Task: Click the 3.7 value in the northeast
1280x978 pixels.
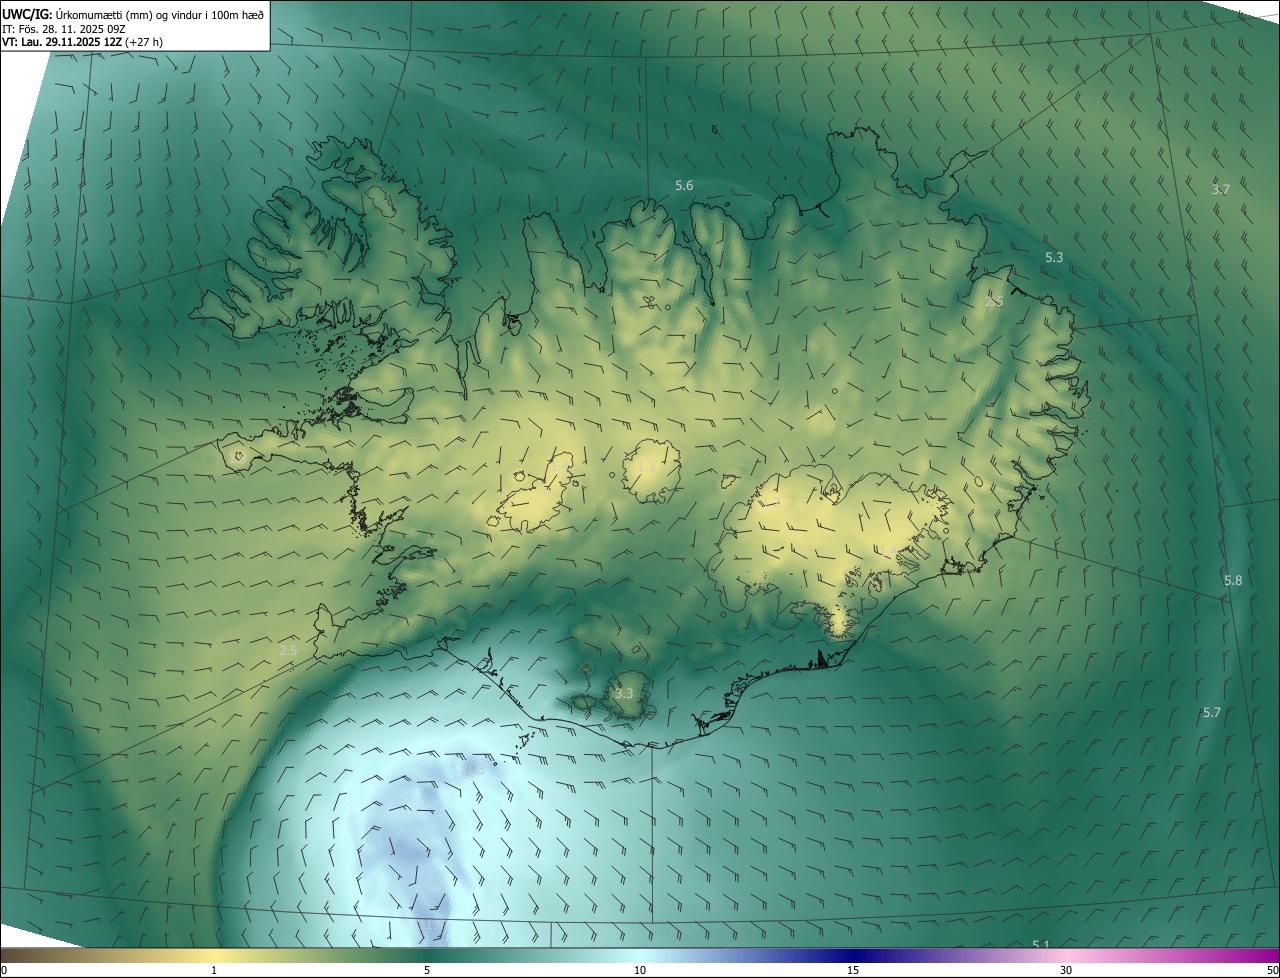Action: [x=1221, y=189]
